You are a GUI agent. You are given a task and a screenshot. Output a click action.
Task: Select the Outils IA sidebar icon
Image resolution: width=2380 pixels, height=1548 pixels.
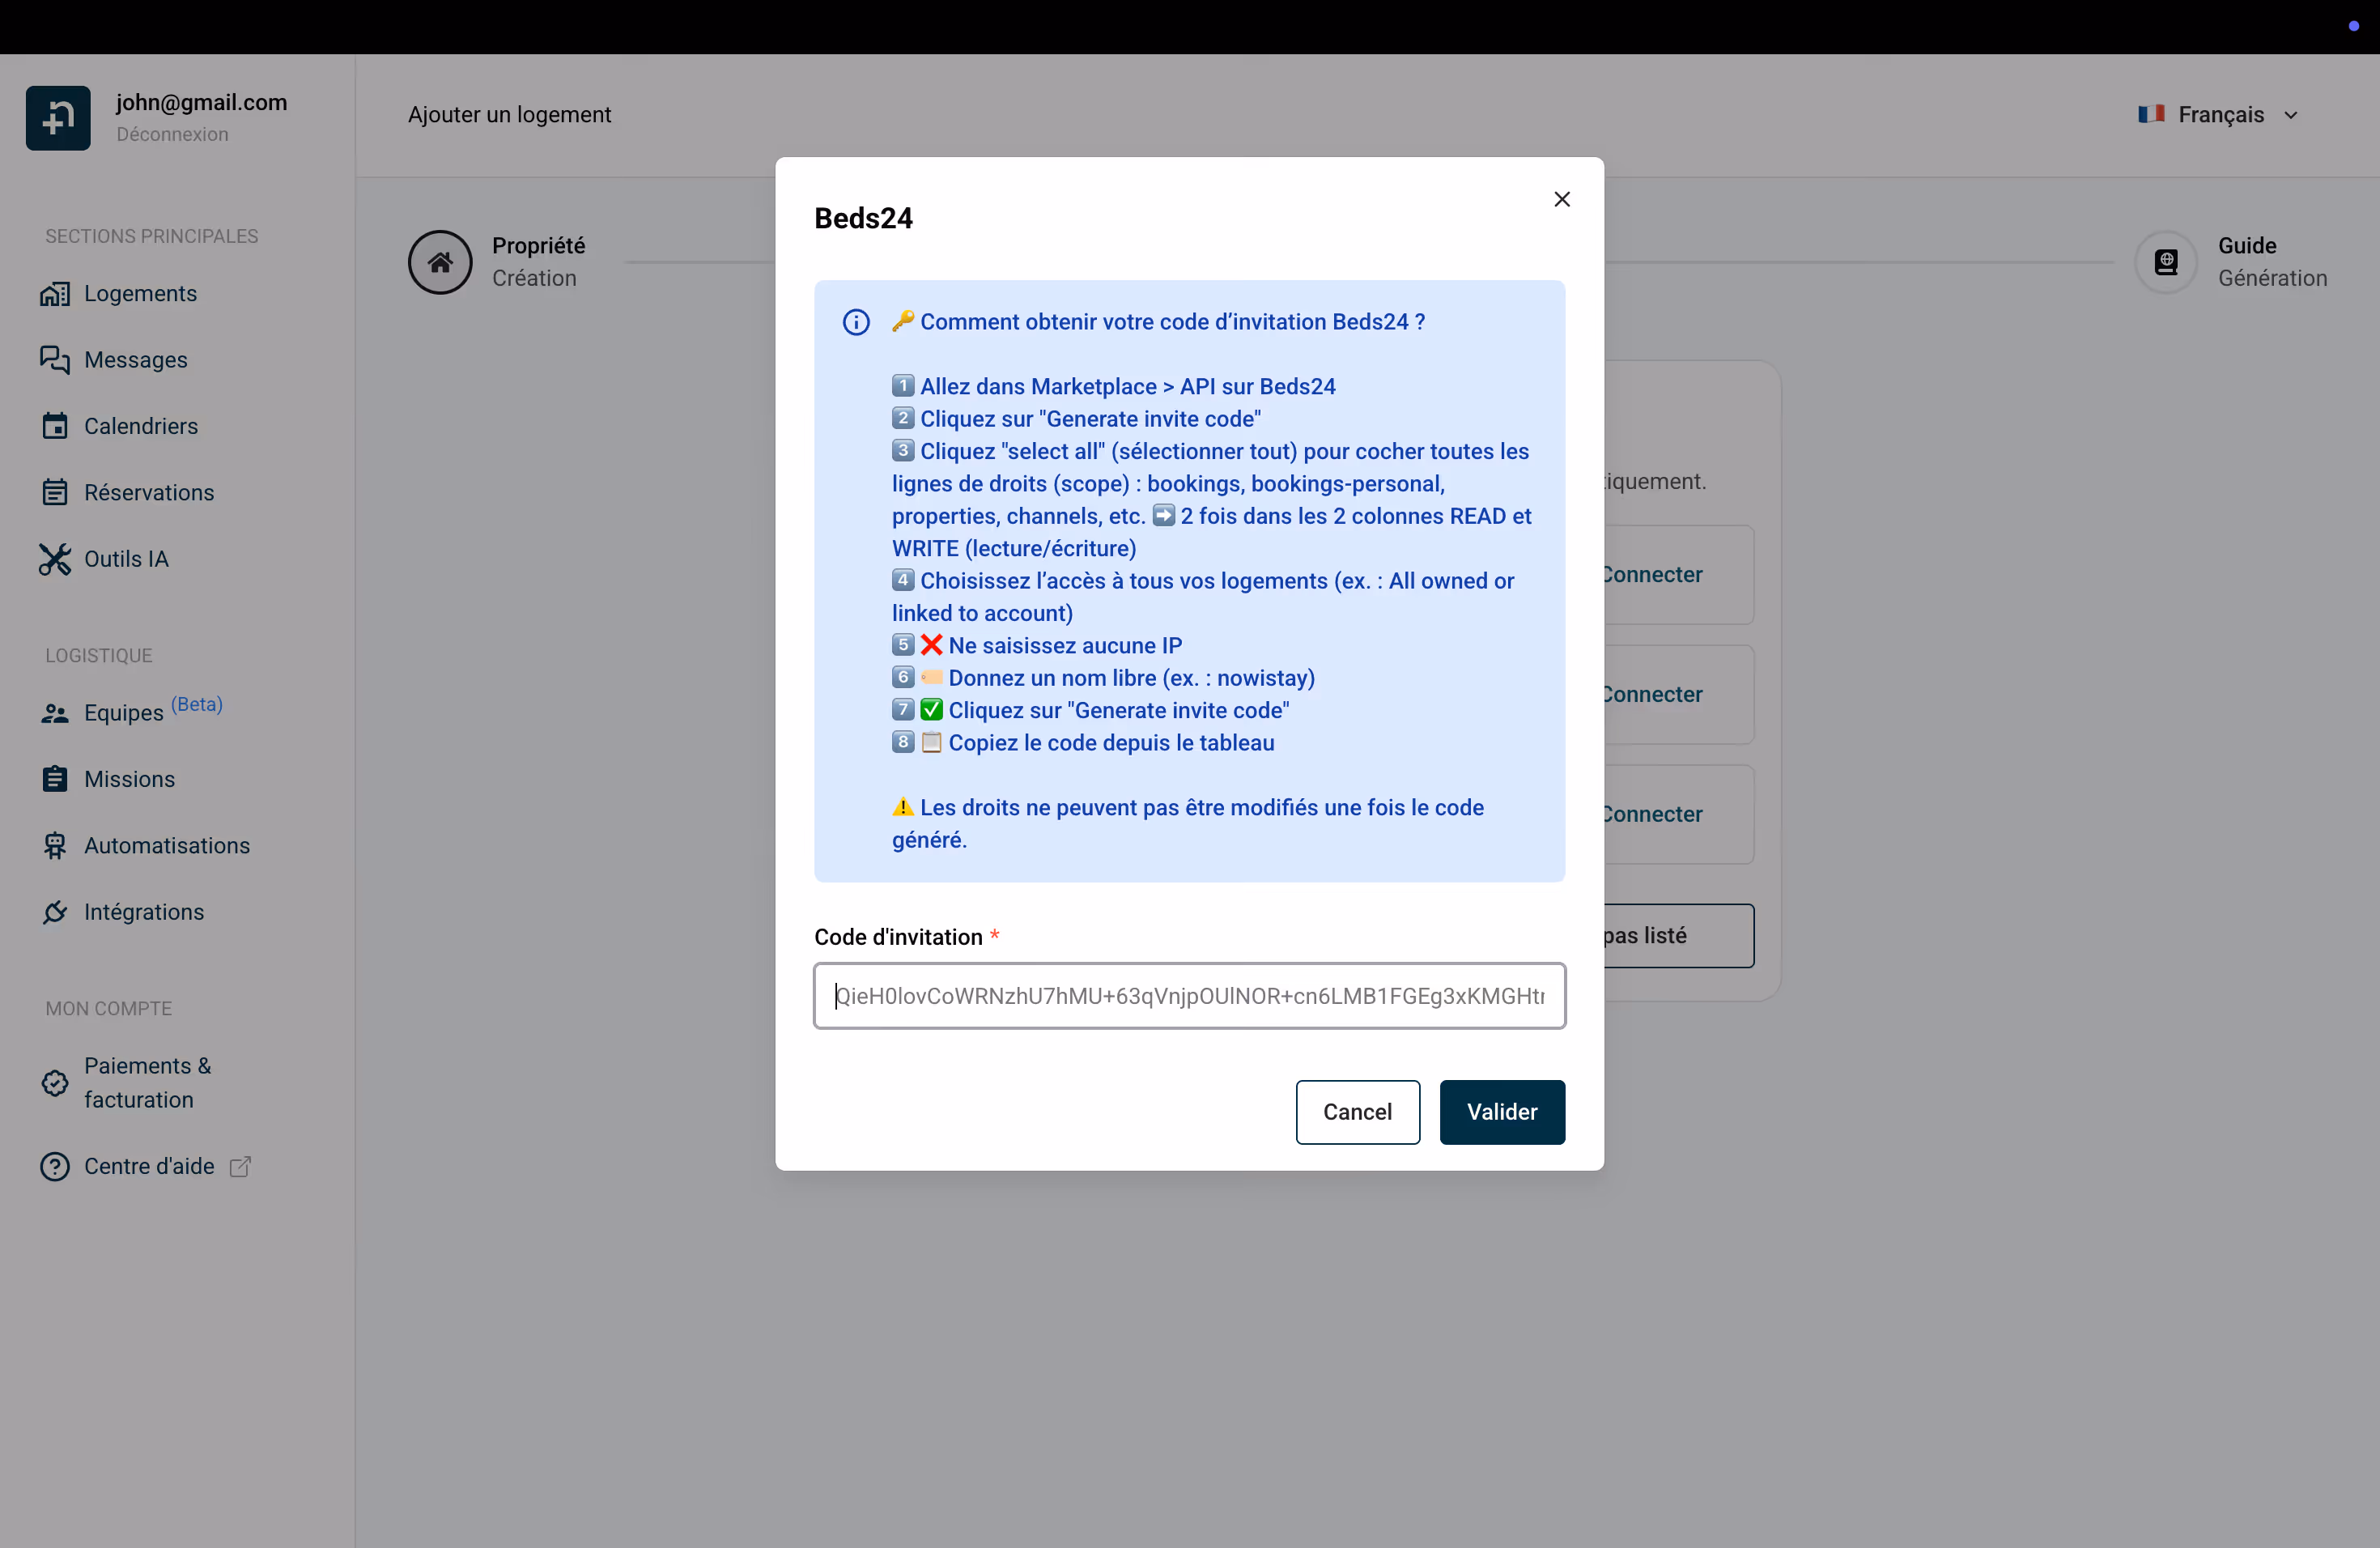click(x=55, y=559)
